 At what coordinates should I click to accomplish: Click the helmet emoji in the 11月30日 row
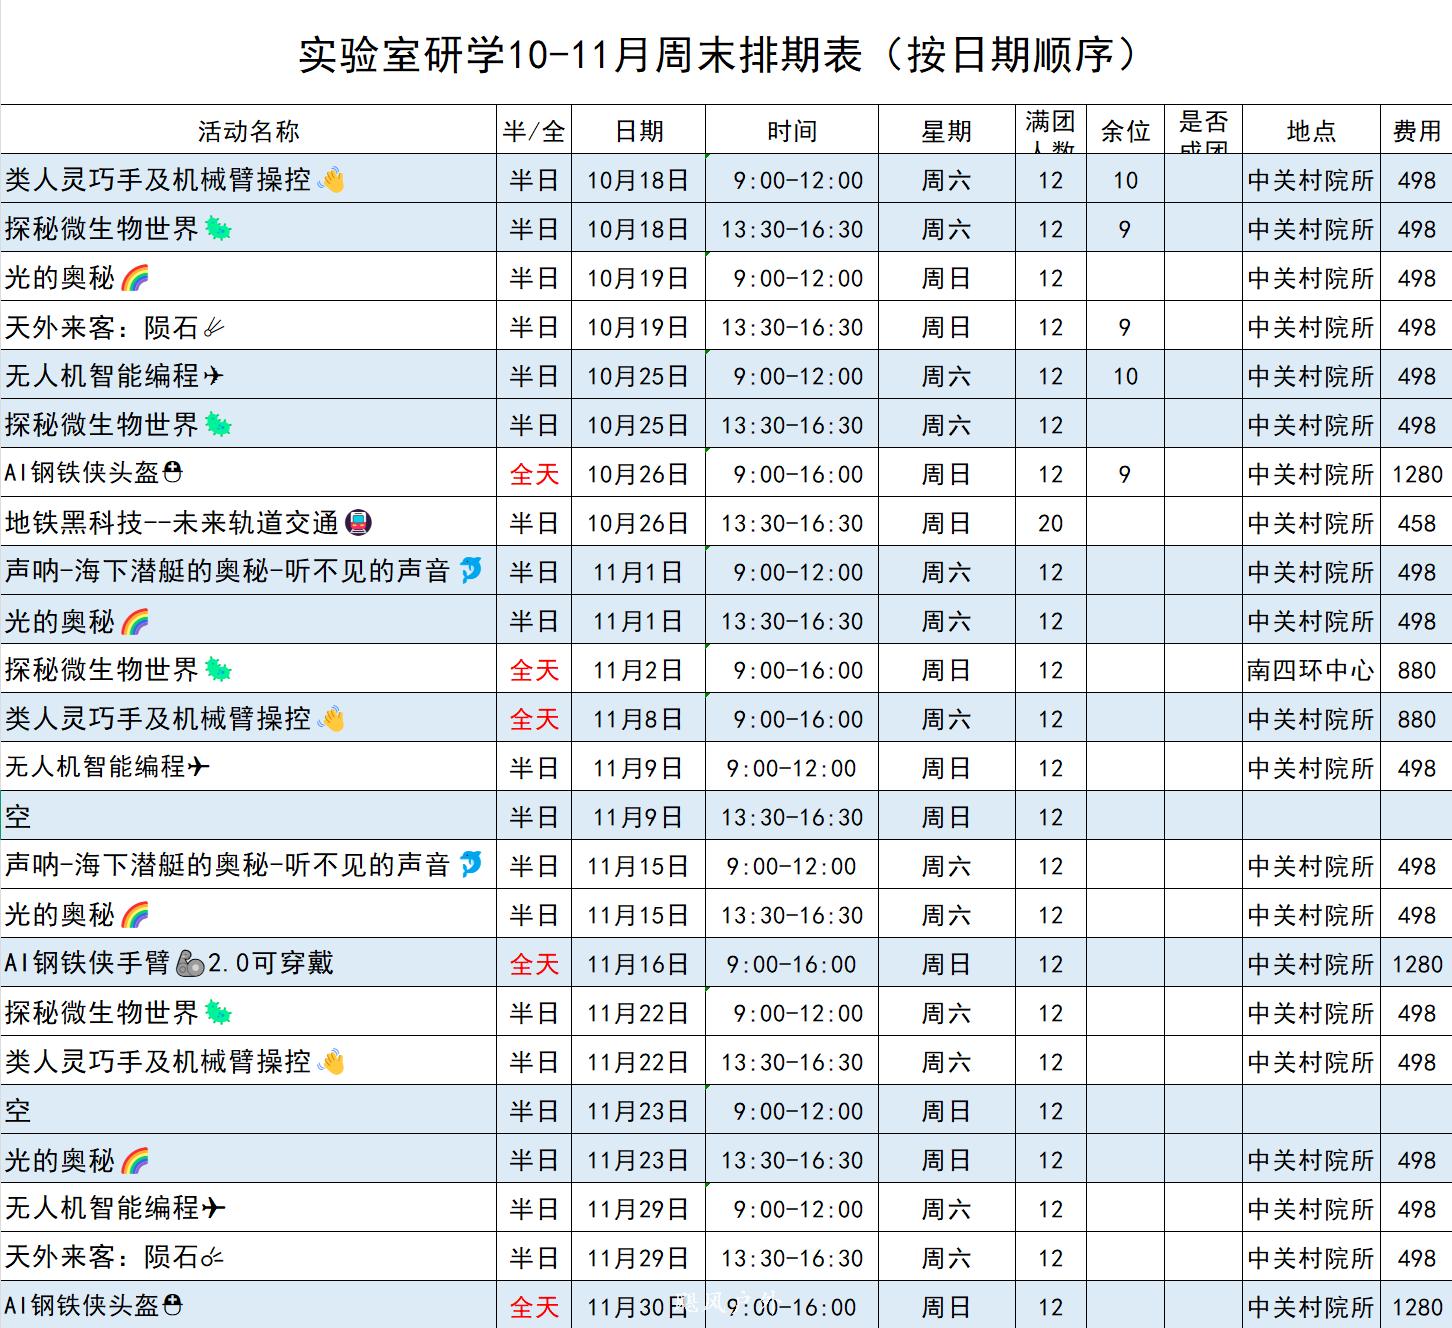coord(172,1305)
